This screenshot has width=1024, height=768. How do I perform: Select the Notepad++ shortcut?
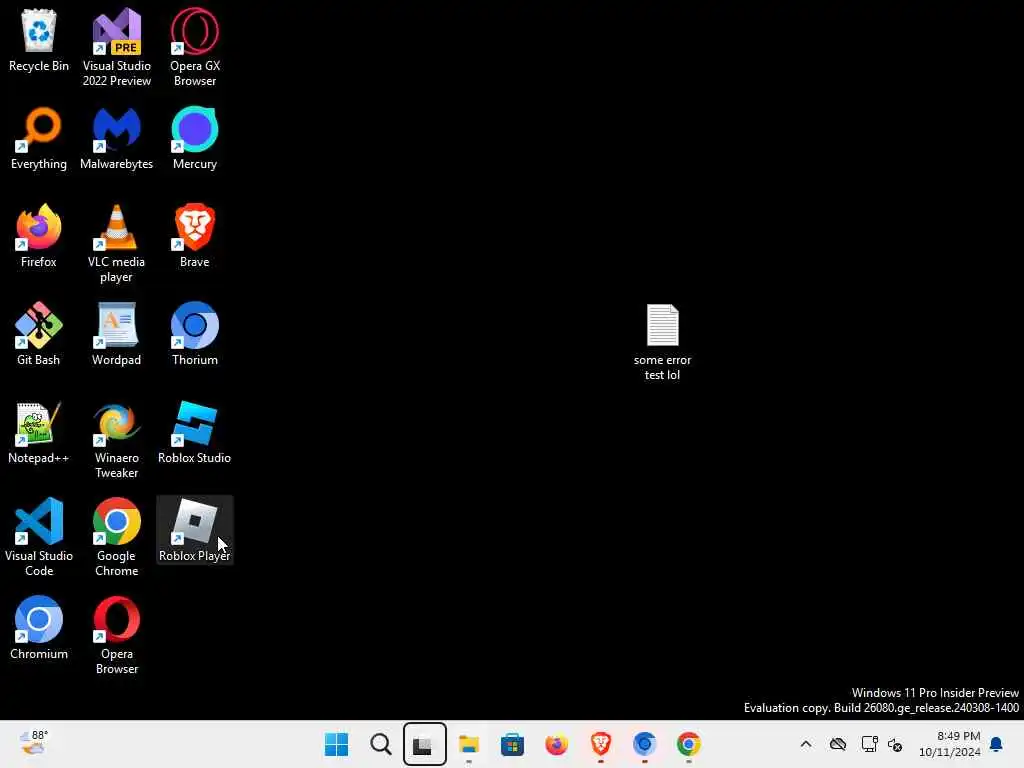(39, 432)
